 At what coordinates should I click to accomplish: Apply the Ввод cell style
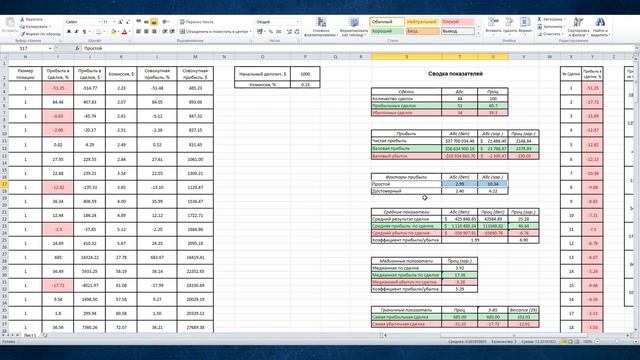422,31
